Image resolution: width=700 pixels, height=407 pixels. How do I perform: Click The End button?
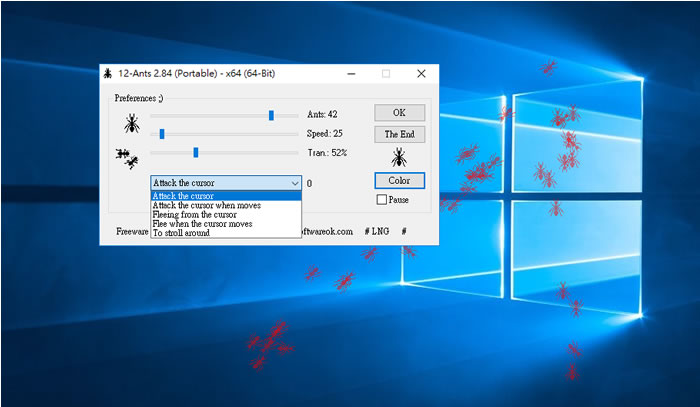(400, 134)
